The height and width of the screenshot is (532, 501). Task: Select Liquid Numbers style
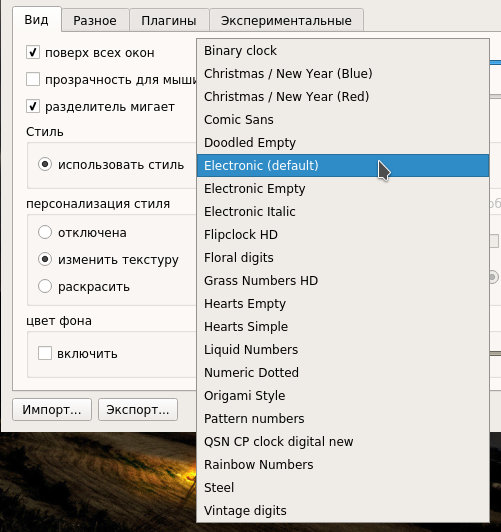pyautogui.click(x=343, y=350)
